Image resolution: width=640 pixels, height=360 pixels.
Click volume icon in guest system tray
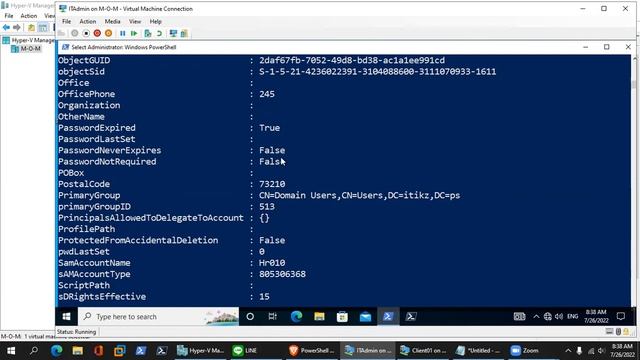click(559, 316)
